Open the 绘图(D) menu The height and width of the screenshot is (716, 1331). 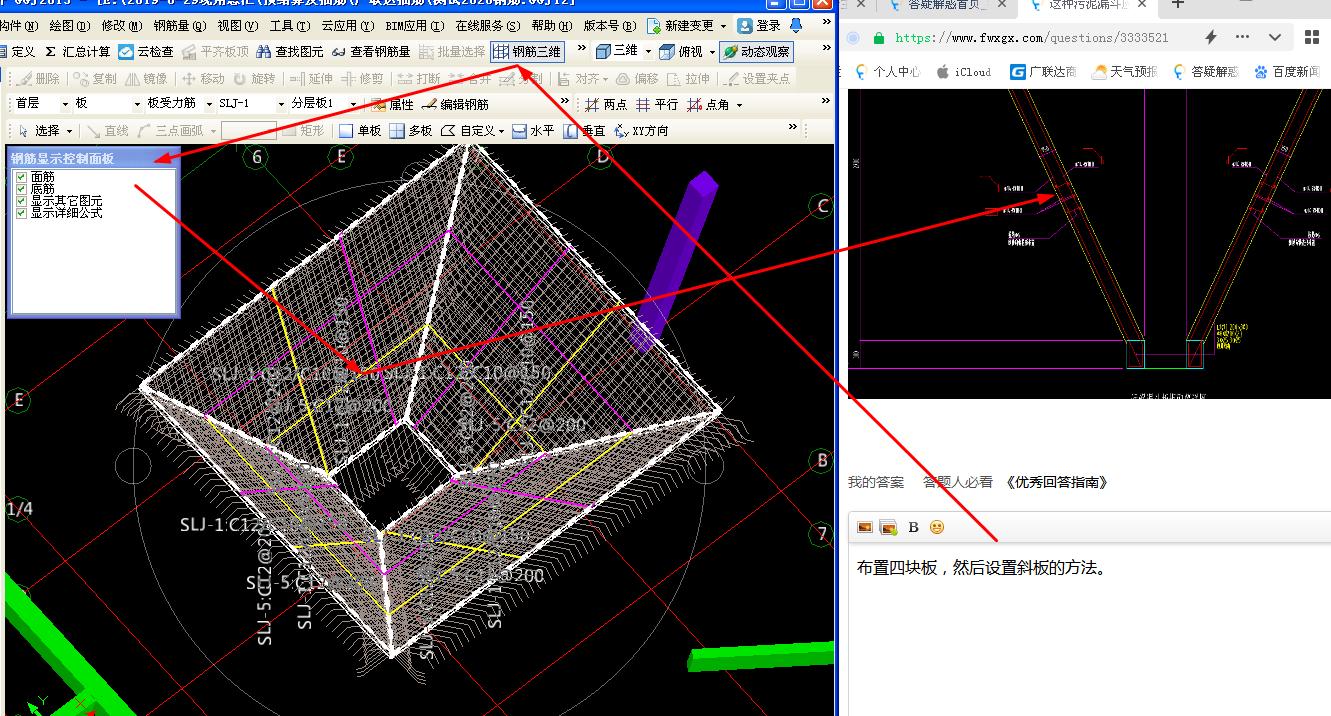point(68,25)
